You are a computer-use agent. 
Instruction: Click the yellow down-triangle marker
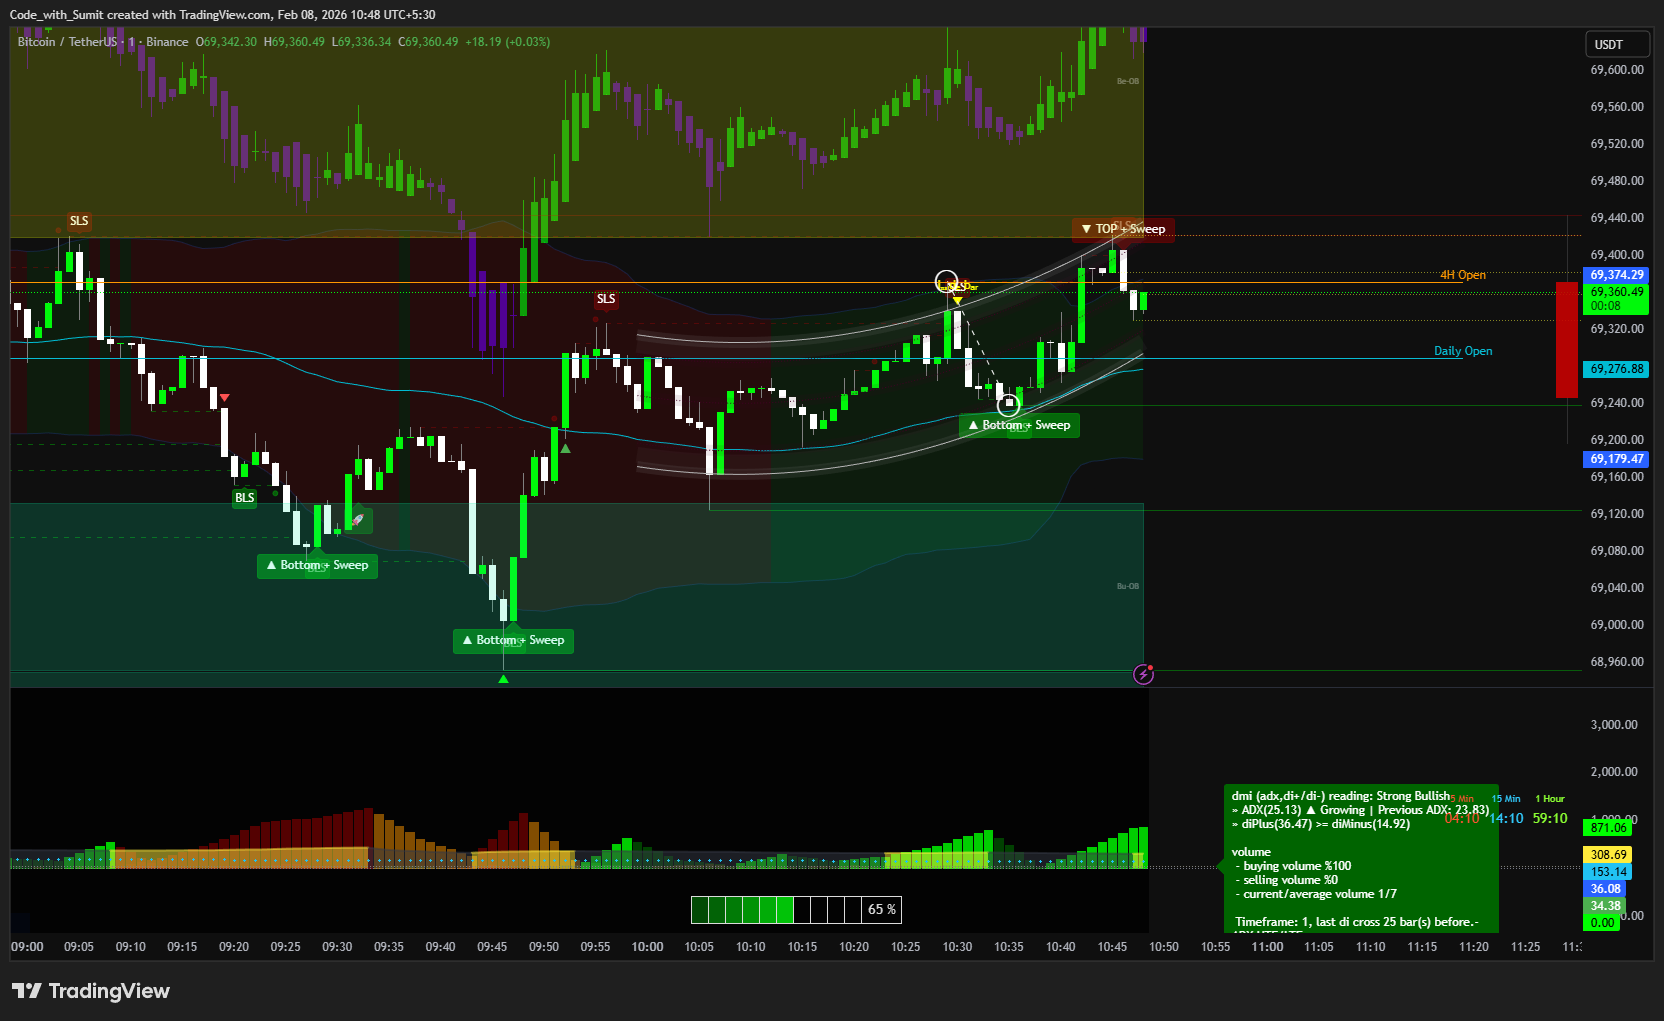[957, 300]
